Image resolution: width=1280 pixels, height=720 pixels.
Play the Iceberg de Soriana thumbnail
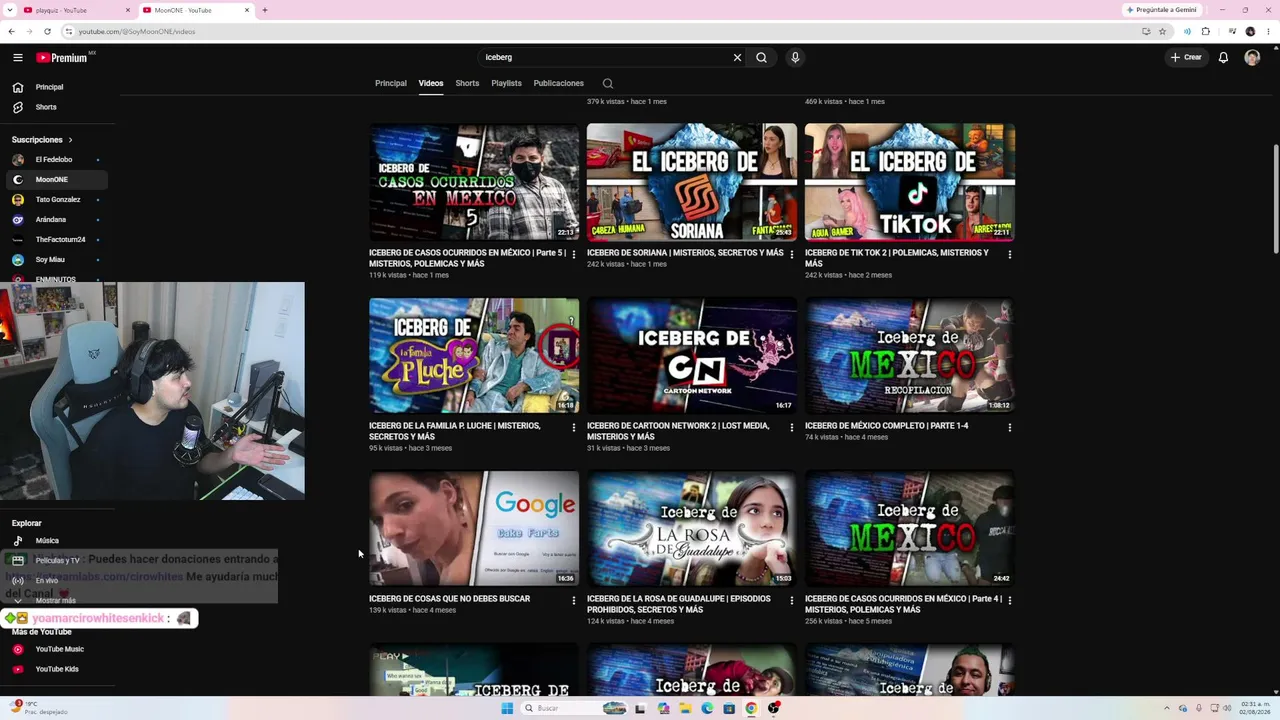click(x=692, y=182)
